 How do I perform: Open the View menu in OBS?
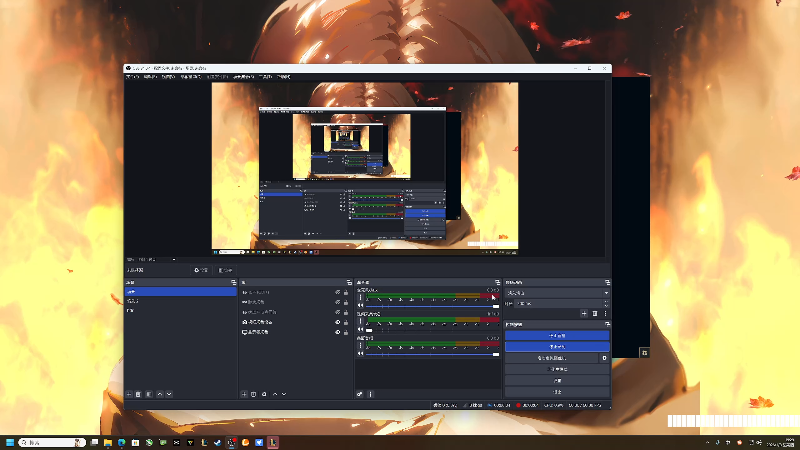click(168, 77)
